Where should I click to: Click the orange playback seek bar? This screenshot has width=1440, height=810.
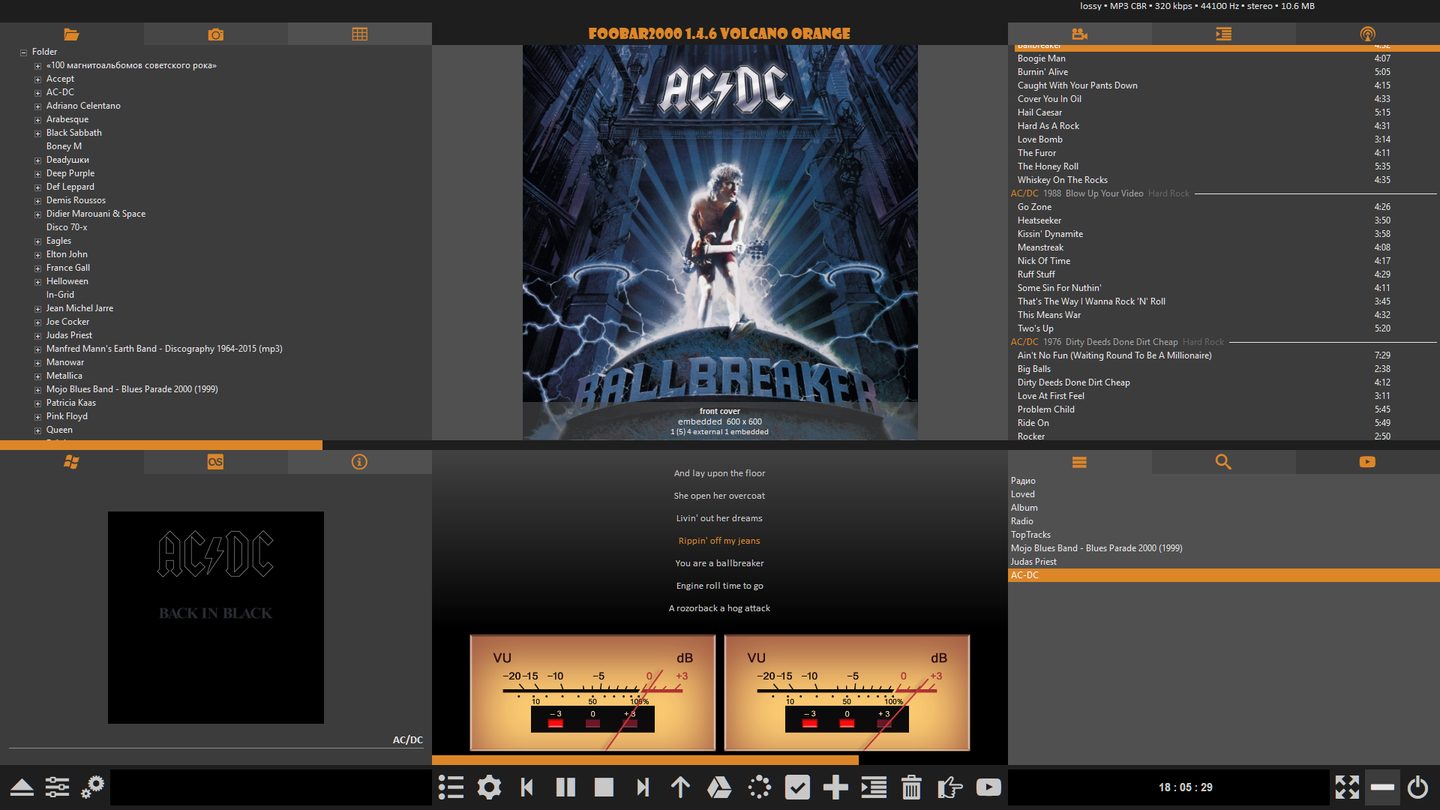pos(645,760)
